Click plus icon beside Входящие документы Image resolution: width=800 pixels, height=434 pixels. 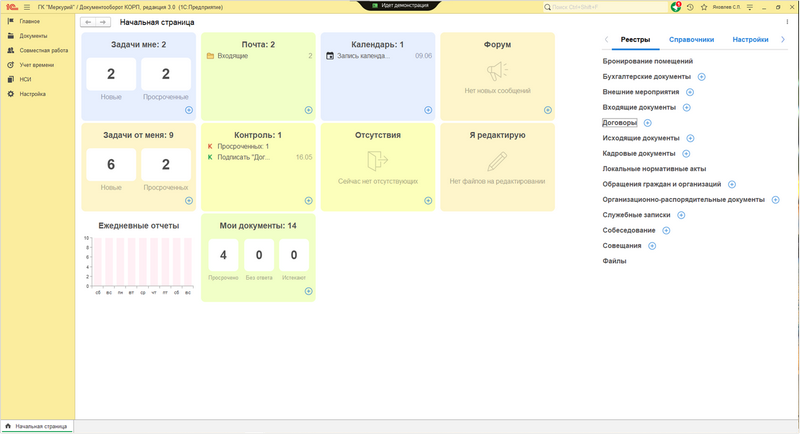click(685, 107)
